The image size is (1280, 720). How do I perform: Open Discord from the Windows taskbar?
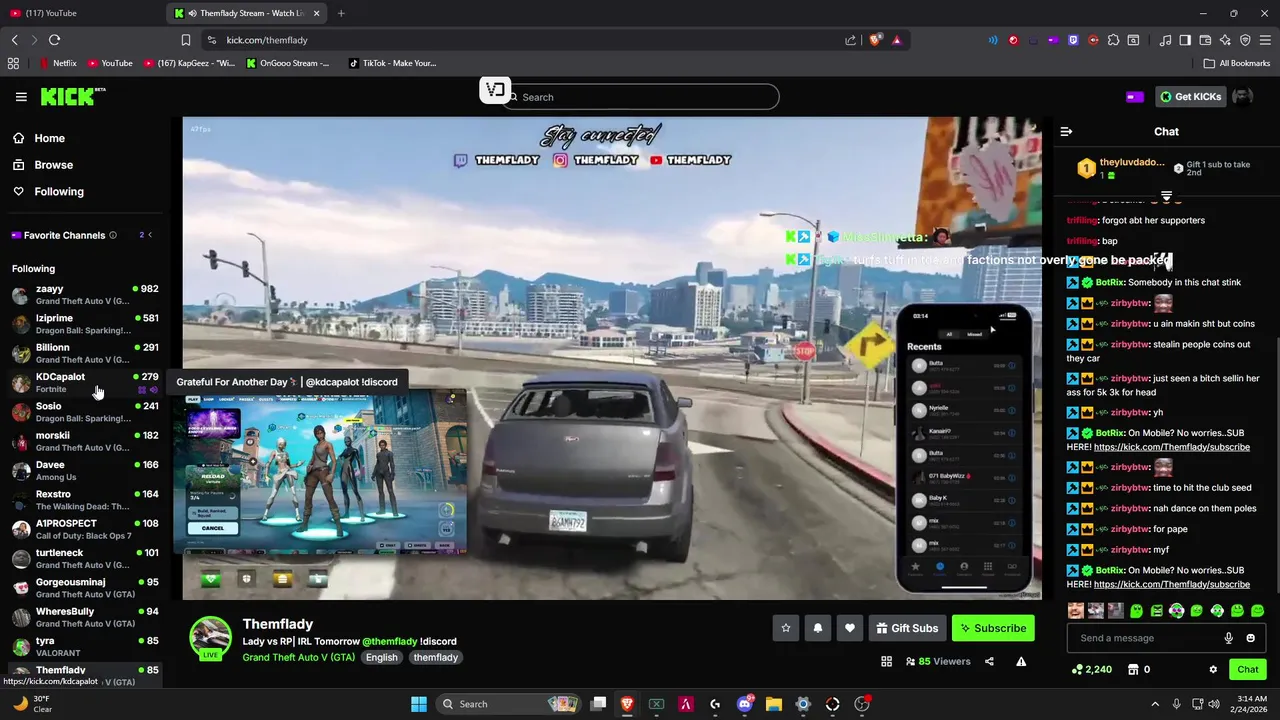(x=744, y=704)
